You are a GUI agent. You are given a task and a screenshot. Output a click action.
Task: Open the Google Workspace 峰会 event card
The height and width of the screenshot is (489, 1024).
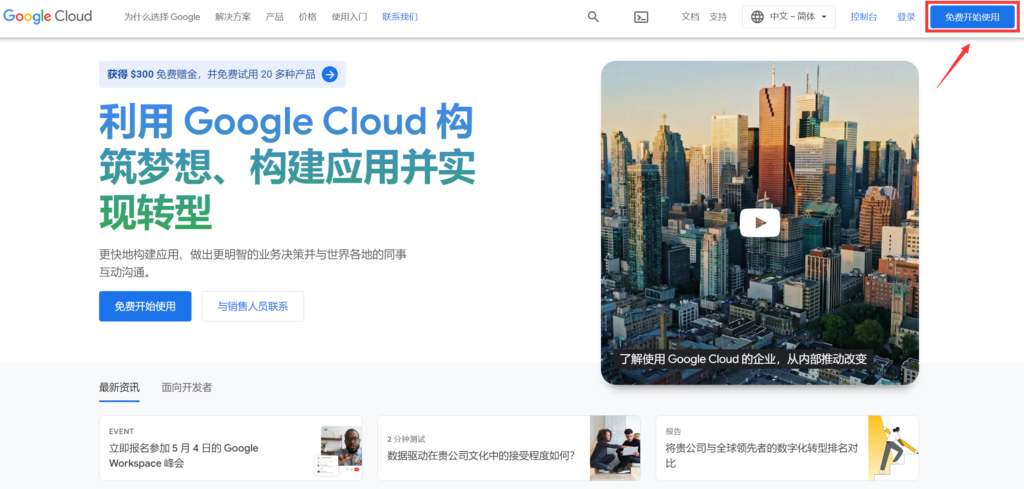(x=231, y=448)
